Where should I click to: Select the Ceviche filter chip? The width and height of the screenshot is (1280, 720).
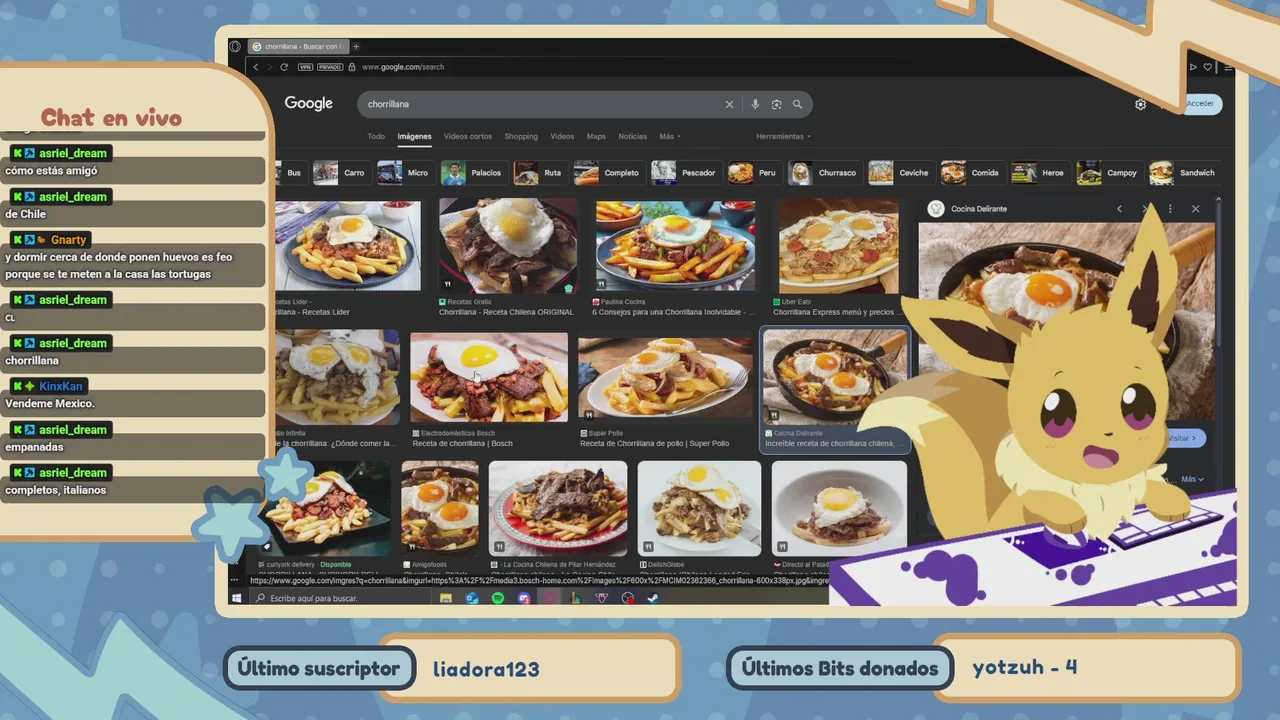[900, 173]
